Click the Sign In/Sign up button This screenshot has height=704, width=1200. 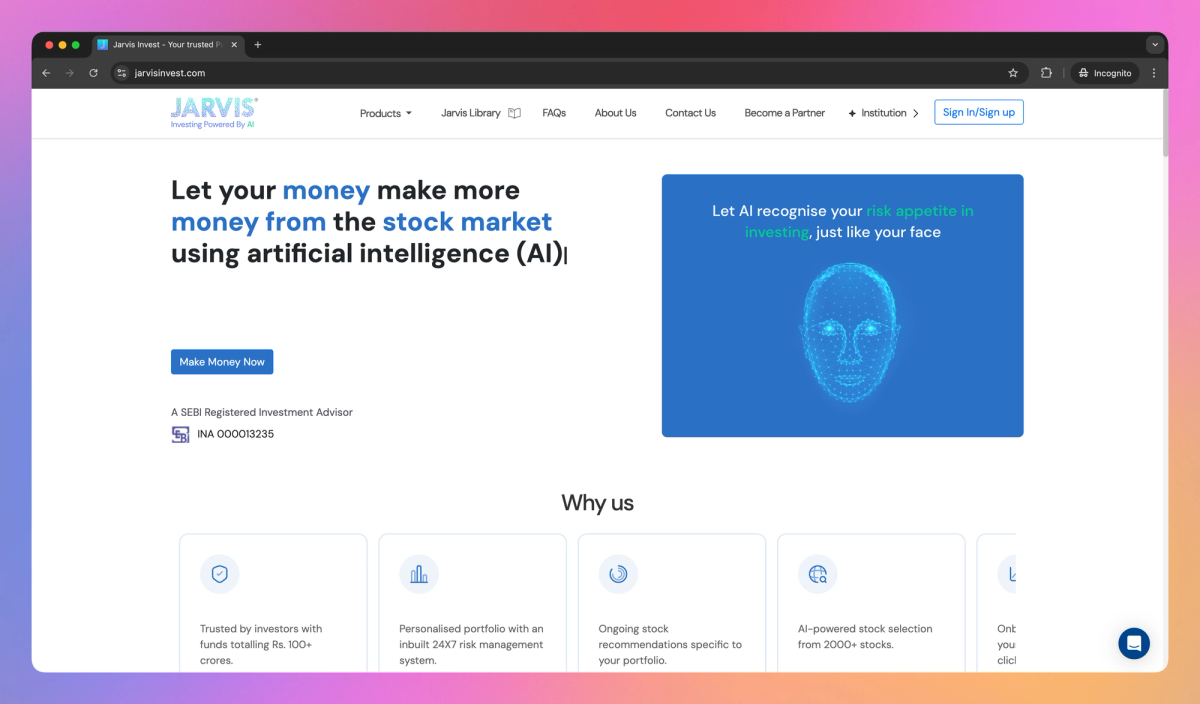[x=979, y=112]
